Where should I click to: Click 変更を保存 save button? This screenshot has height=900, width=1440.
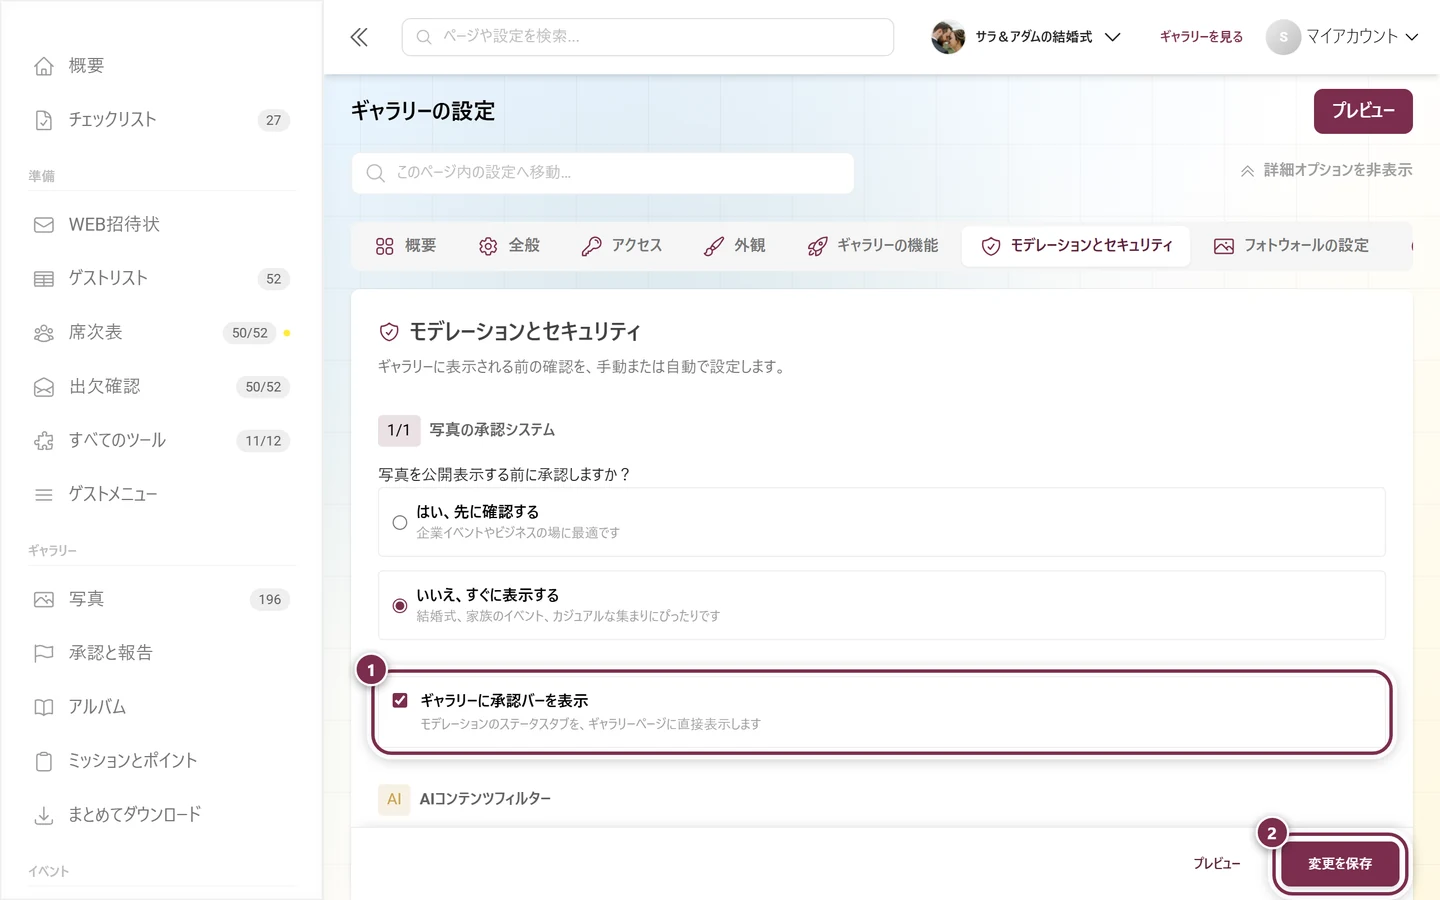pyautogui.click(x=1340, y=864)
